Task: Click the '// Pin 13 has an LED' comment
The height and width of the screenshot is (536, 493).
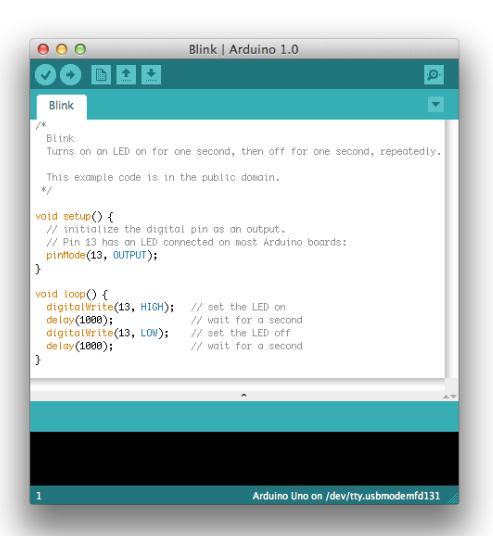Action: point(197,242)
